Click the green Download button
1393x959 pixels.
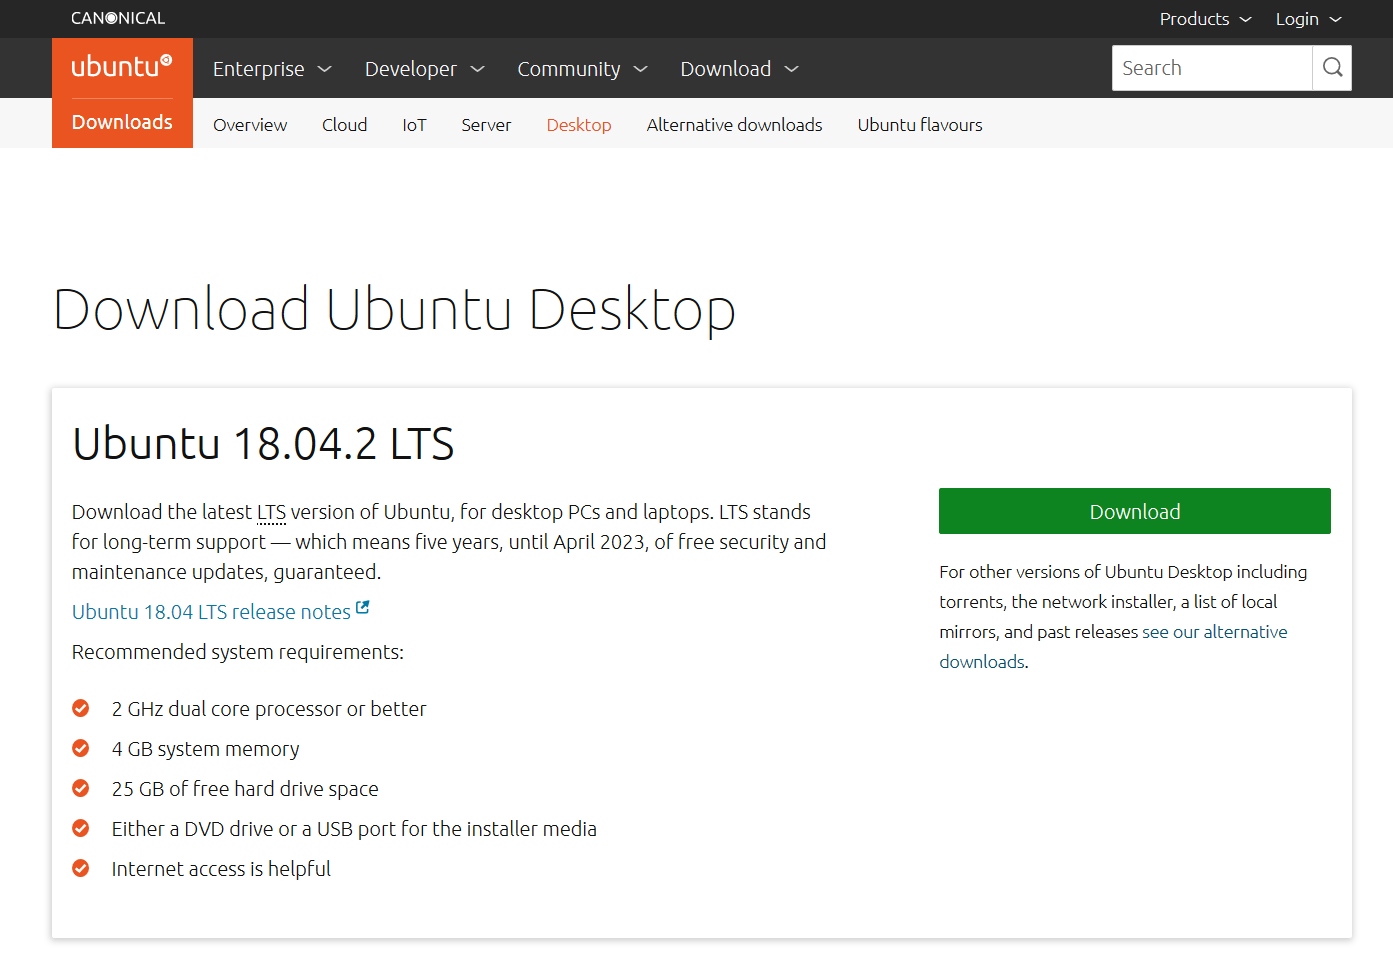(1134, 510)
